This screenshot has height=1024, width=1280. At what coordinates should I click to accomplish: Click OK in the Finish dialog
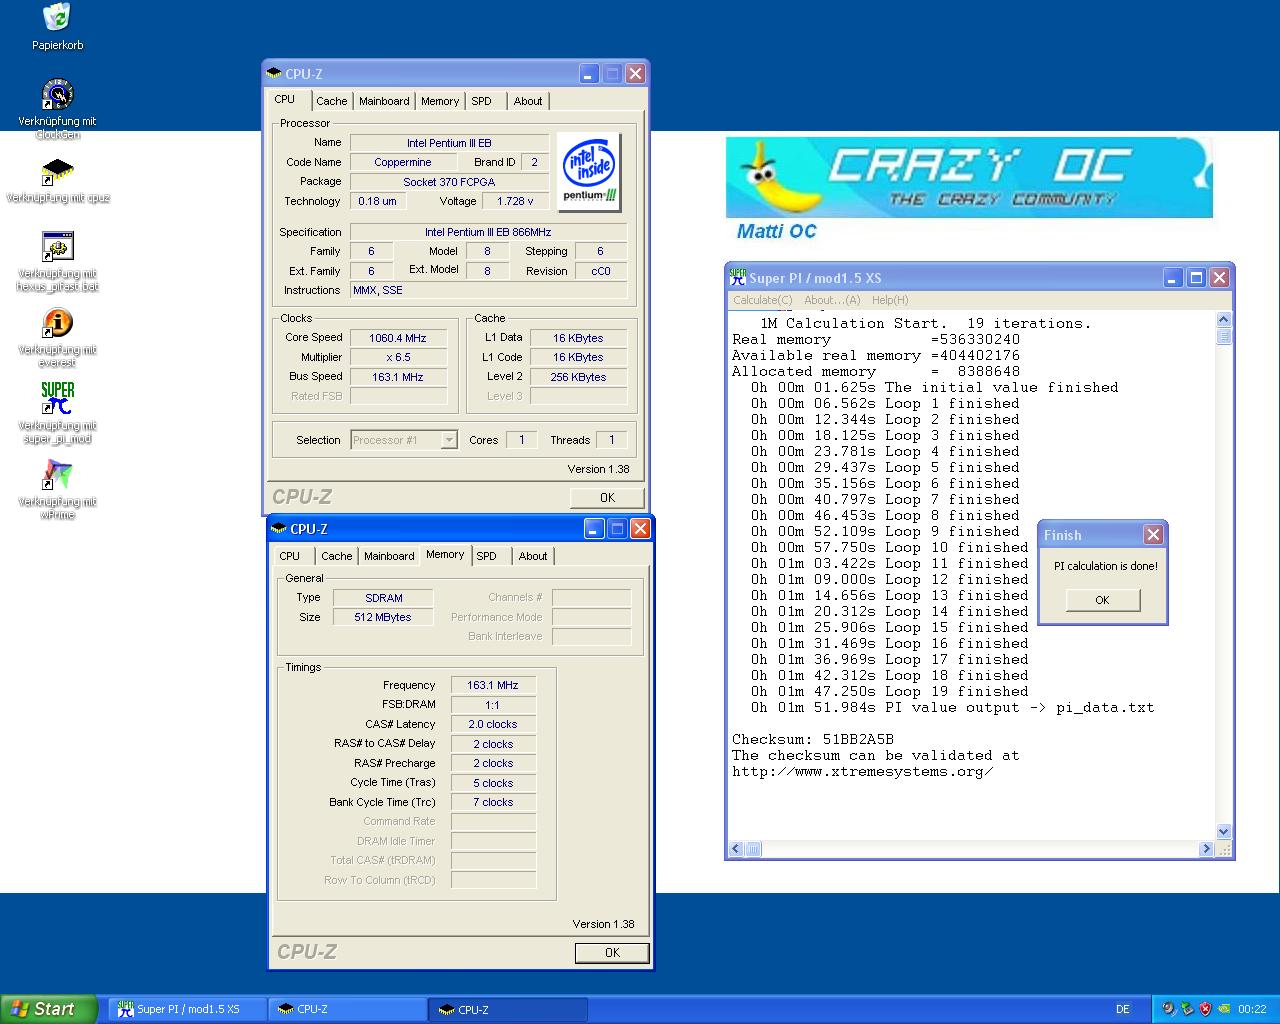pyautogui.click(x=1102, y=600)
